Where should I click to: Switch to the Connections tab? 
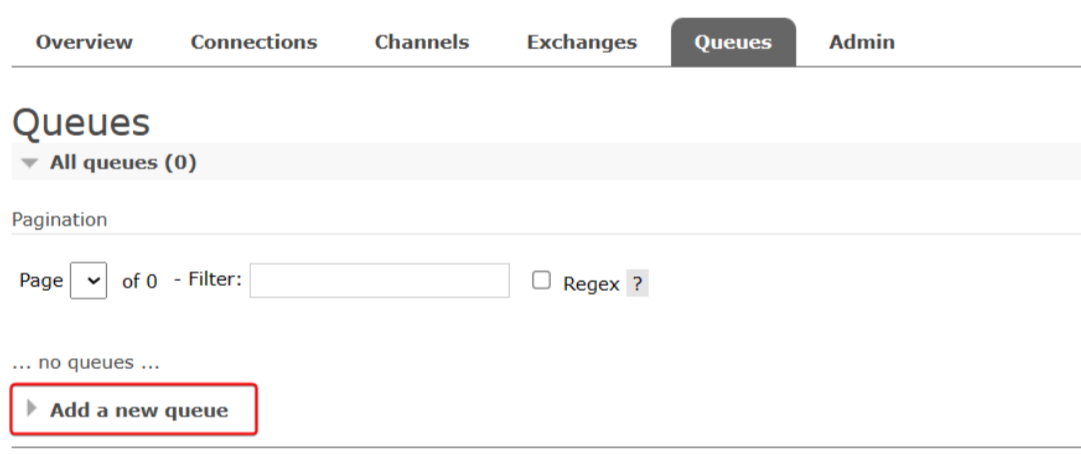click(x=253, y=42)
